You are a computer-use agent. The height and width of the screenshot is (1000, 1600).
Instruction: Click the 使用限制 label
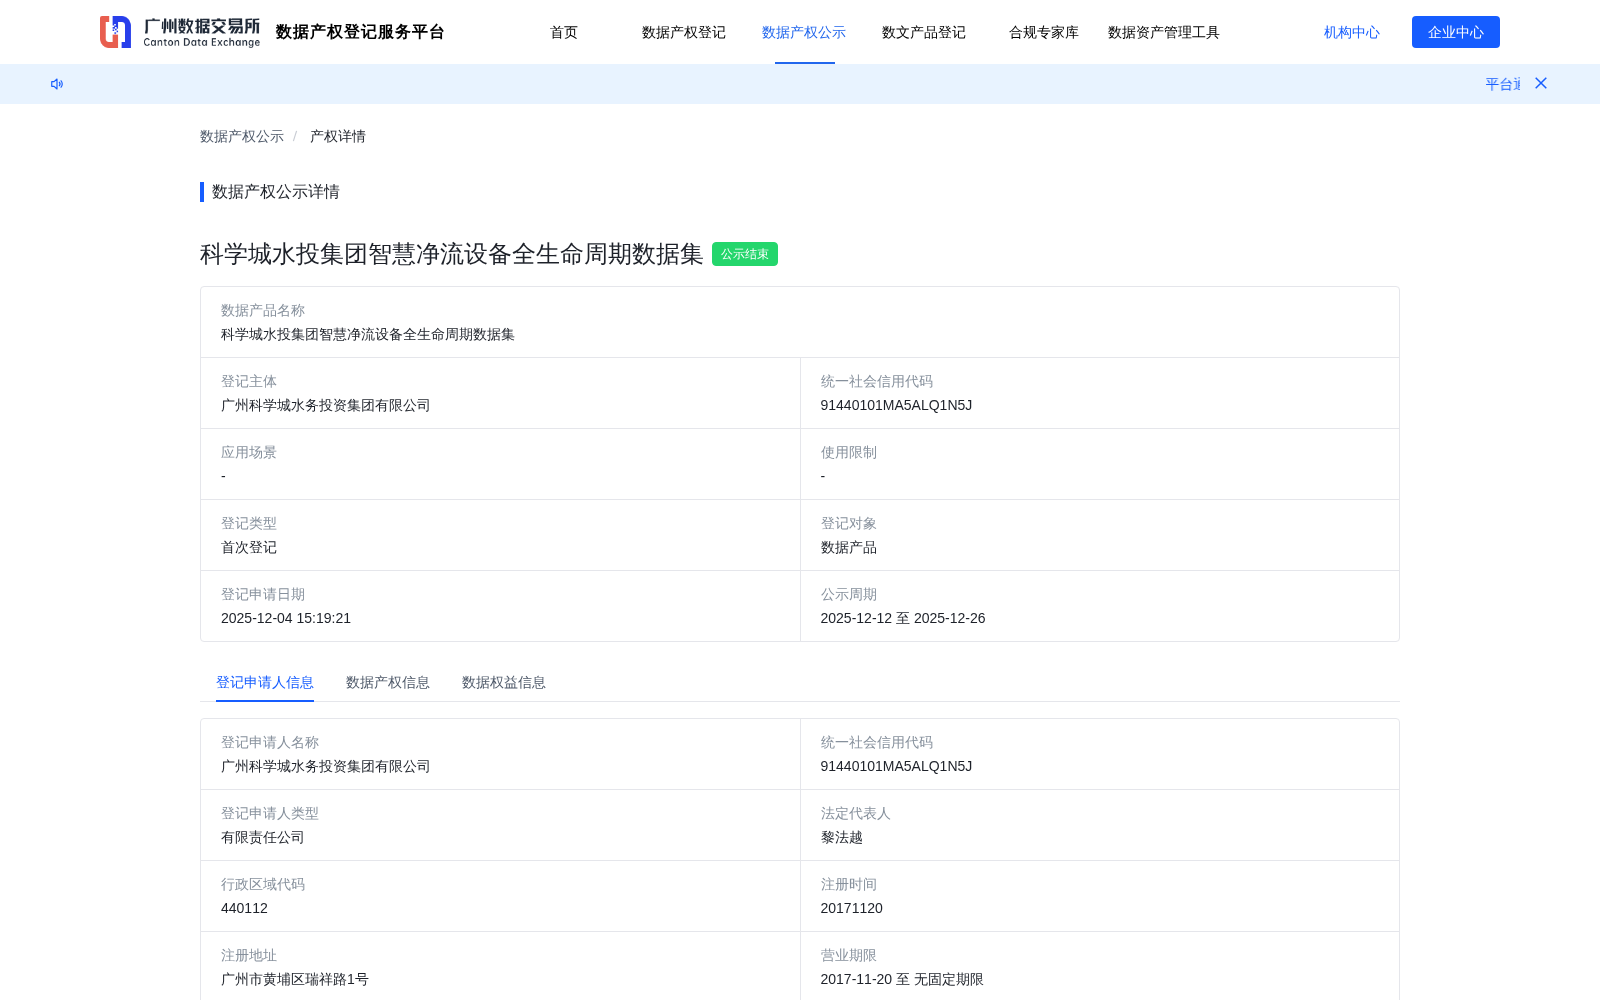point(849,452)
